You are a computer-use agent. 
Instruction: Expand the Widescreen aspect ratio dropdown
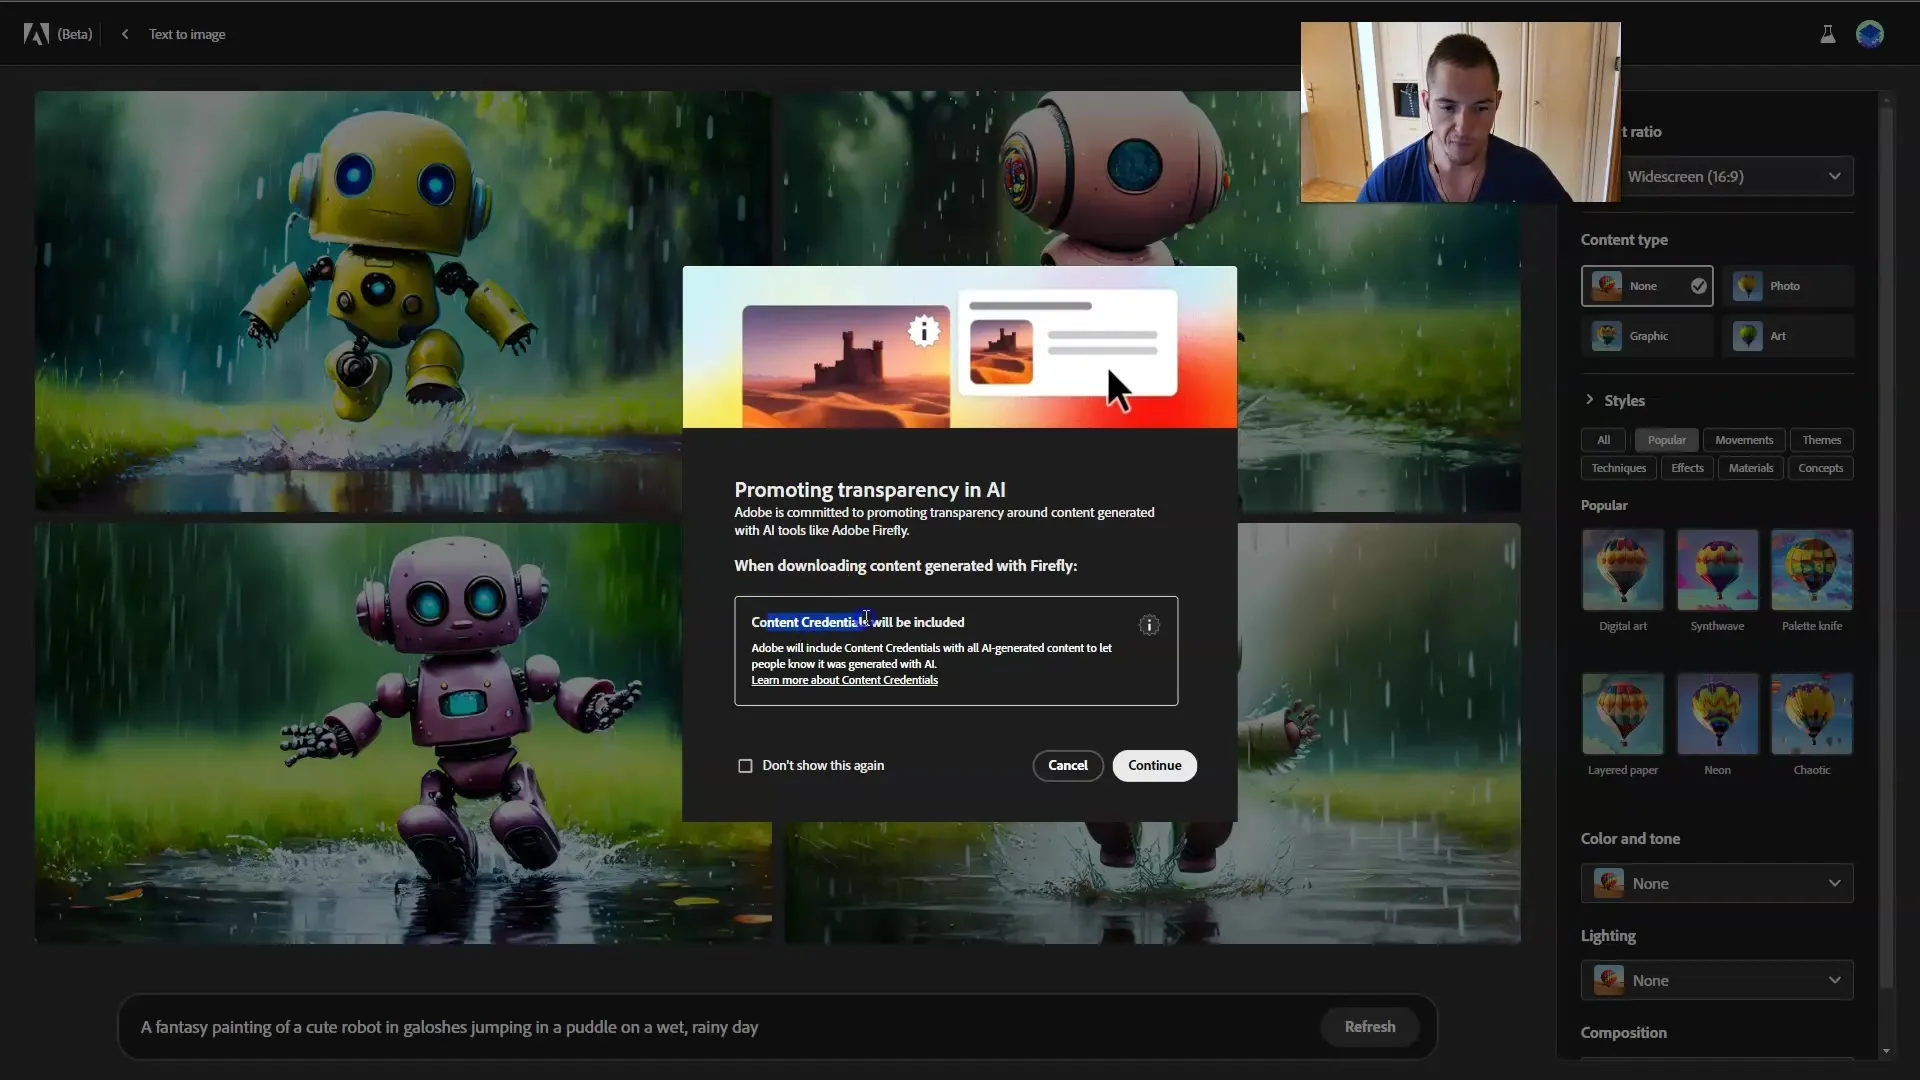click(x=1834, y=175)
